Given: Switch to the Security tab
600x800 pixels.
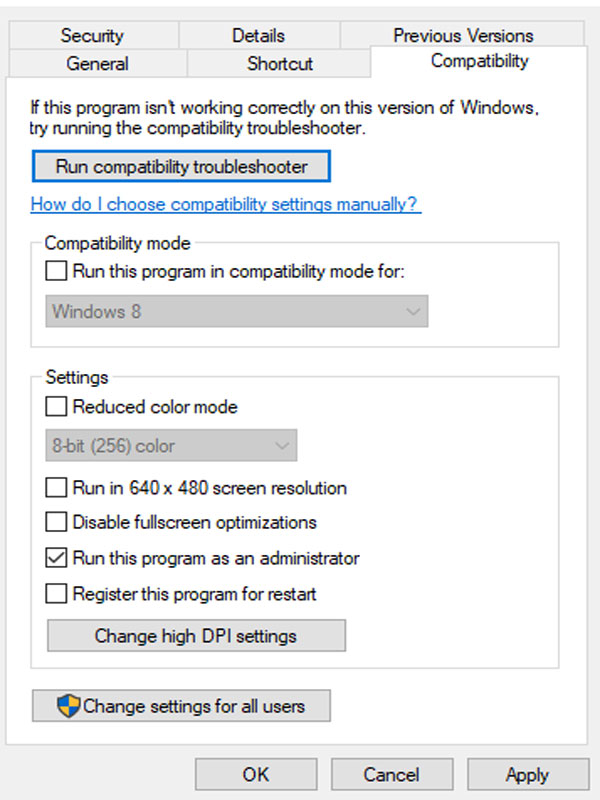Looking at the screenshot, I should 92,35.
